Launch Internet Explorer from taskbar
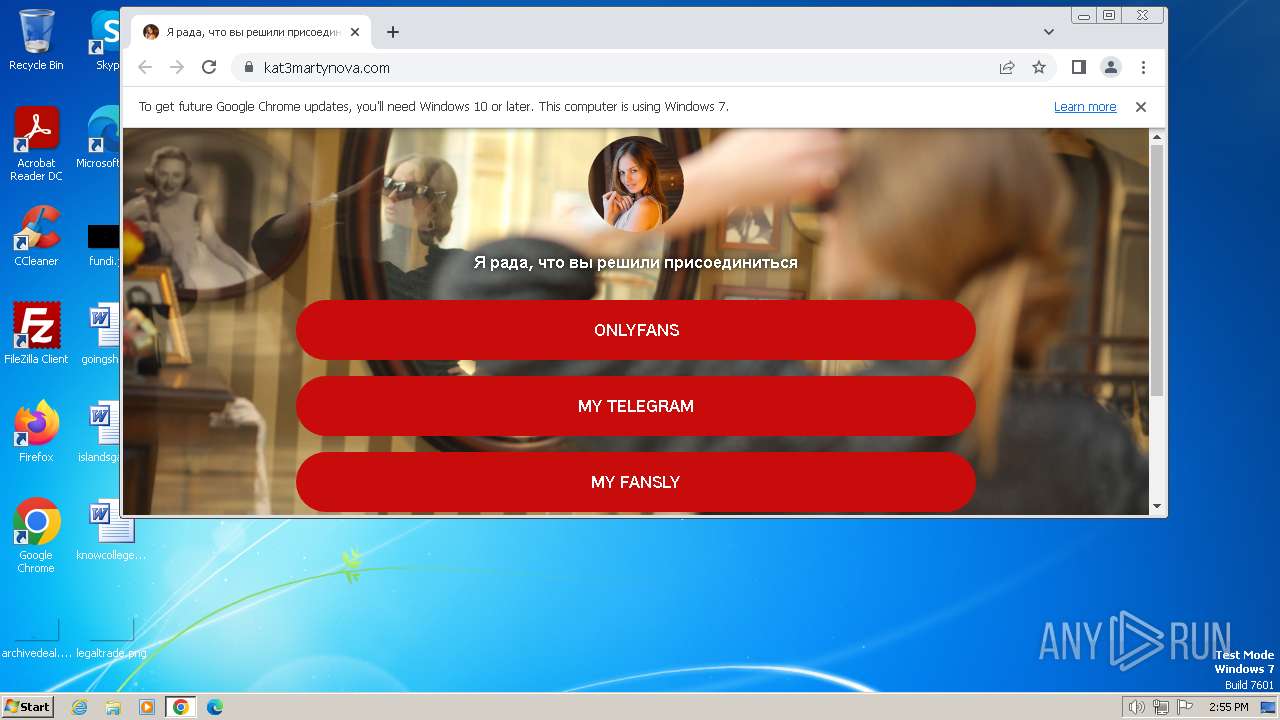This screenshot has height=720, width=1280. 79,707
